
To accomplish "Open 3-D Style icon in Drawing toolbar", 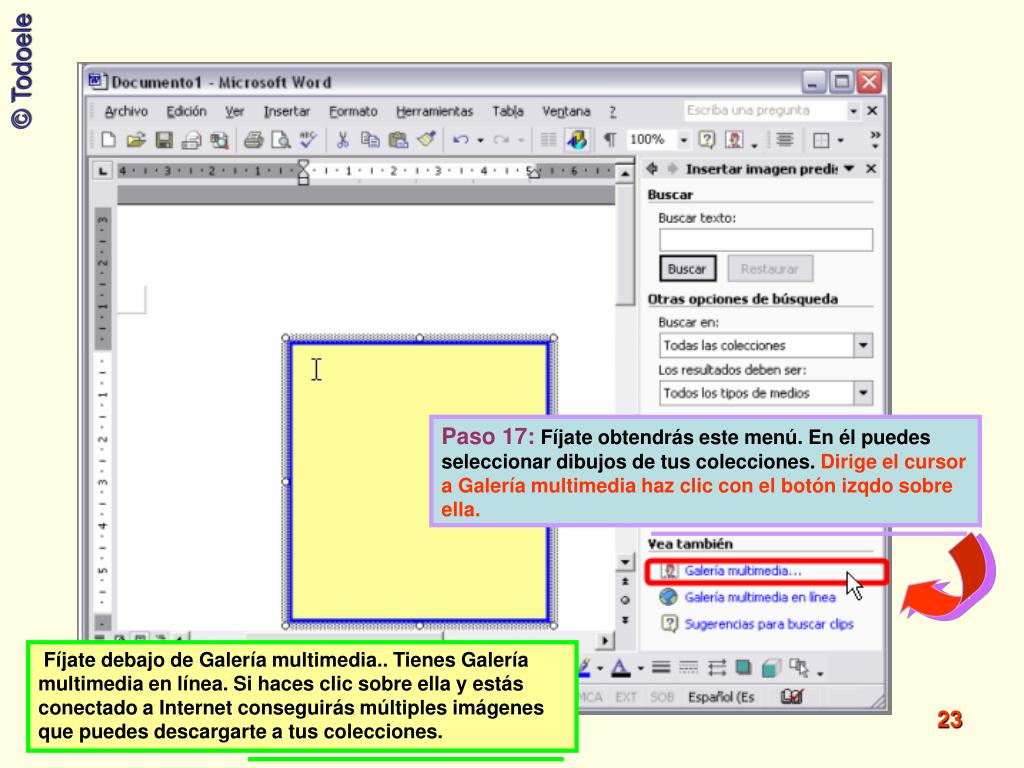I will 771,668.
